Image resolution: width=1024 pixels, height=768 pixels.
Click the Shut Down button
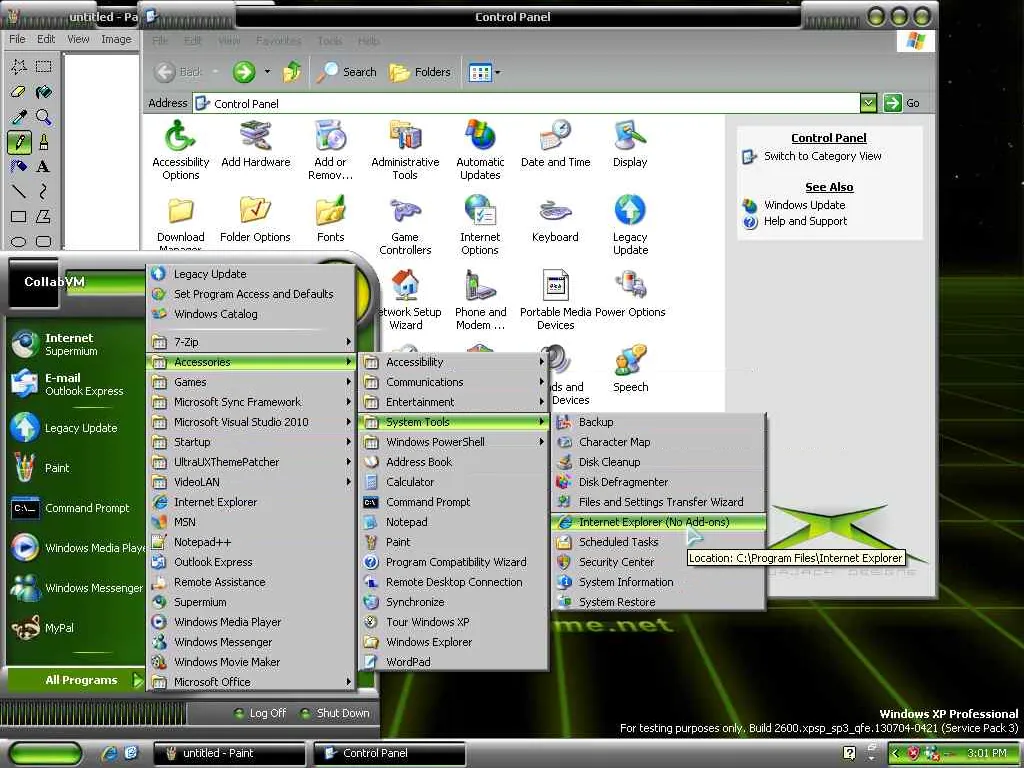(334, 713)
